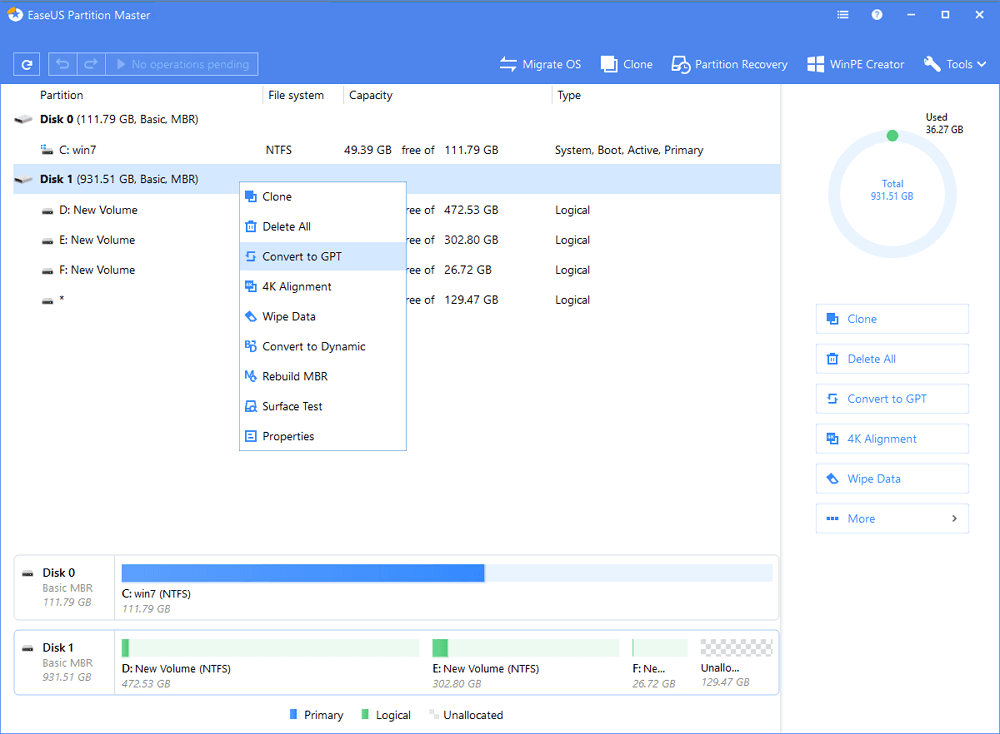Click the Capacity column header
This screenshot has height=734, width=1000.
pyautogui.click(x=371, y=95)
